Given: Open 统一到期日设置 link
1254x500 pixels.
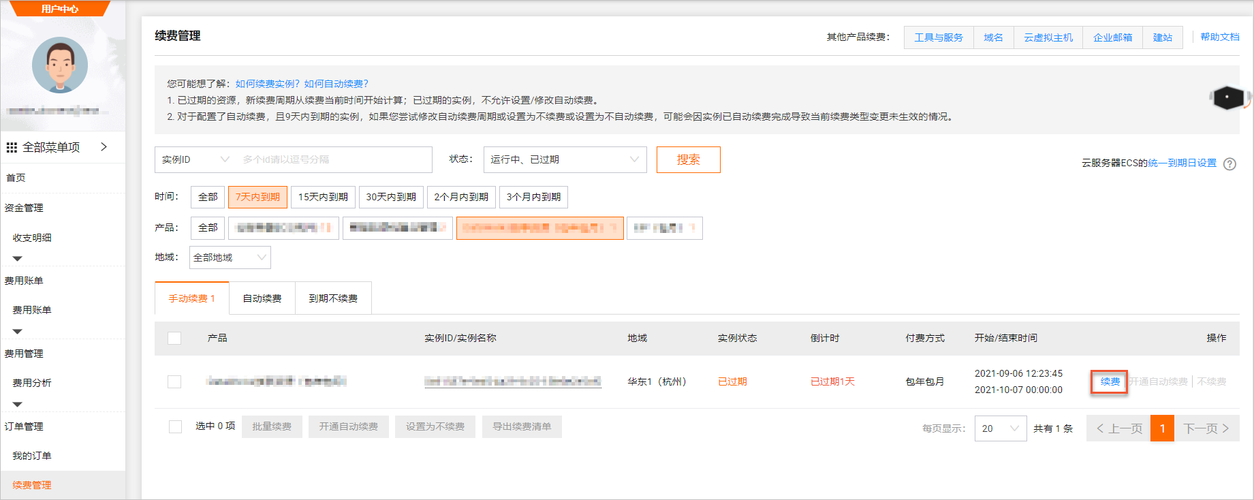Looking at the screenshot, I should (x=1182, y=163).
